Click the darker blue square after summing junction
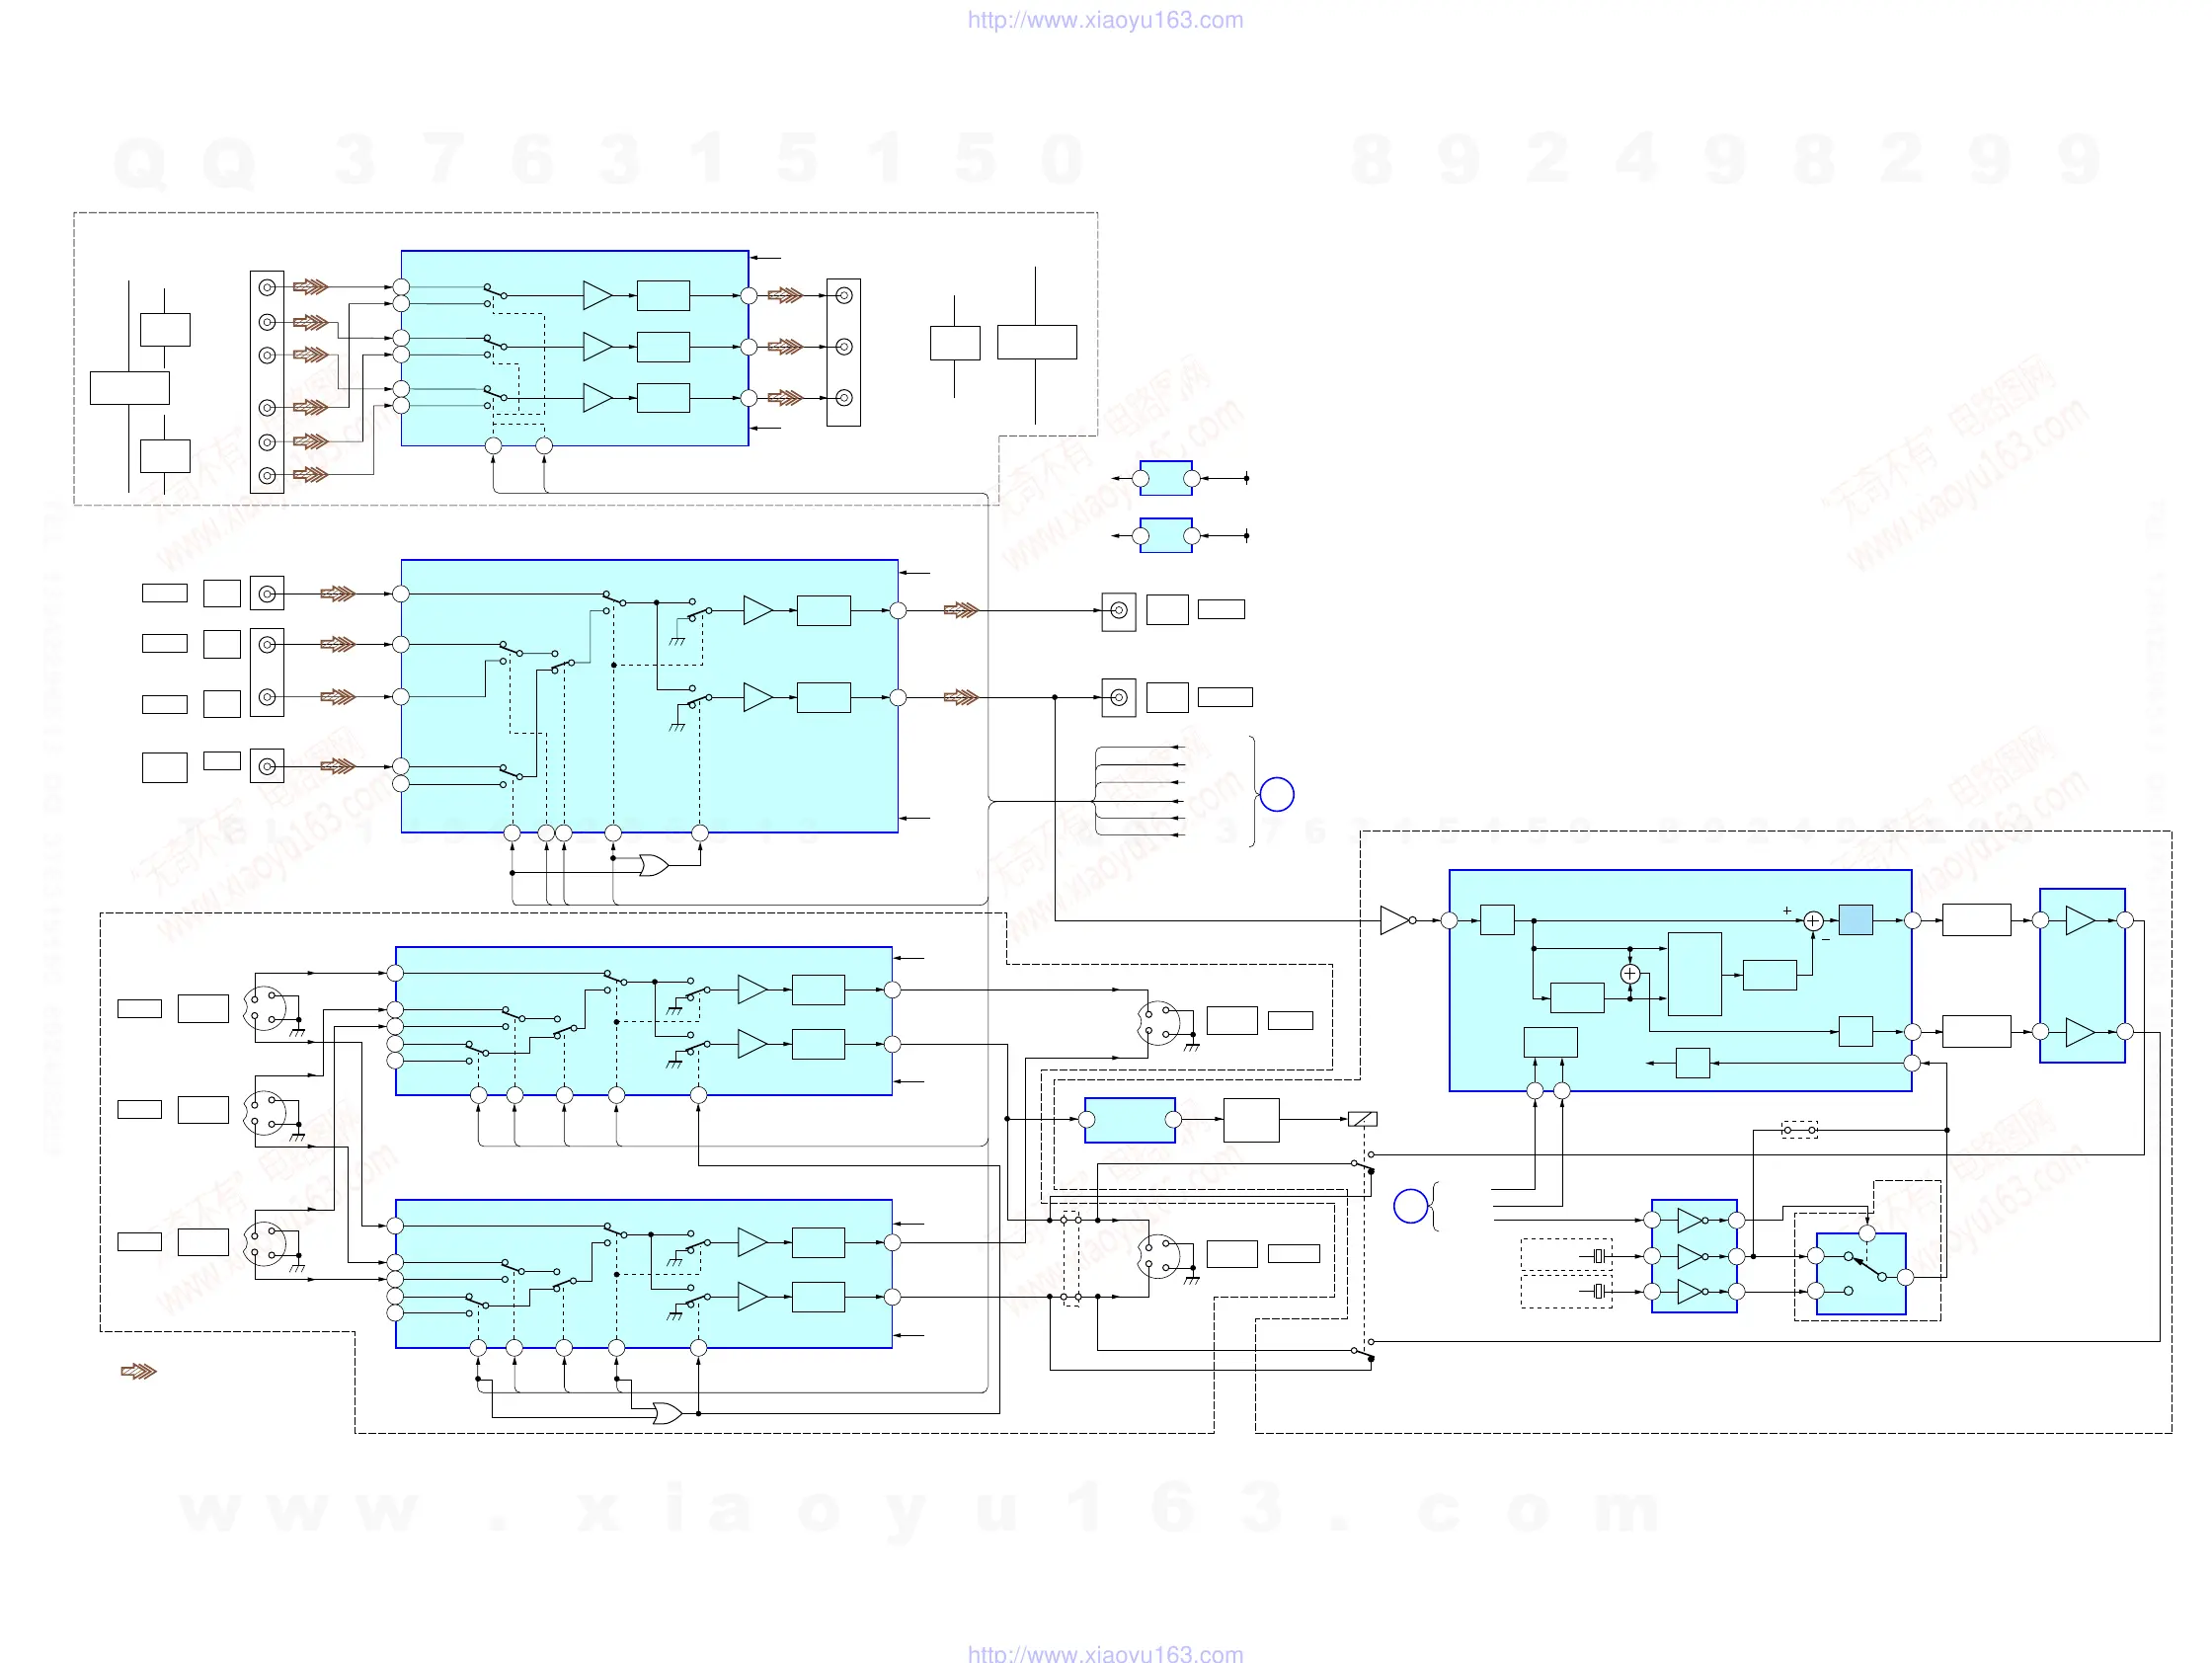The image size is (2212, 1663). click(1855, 920)
